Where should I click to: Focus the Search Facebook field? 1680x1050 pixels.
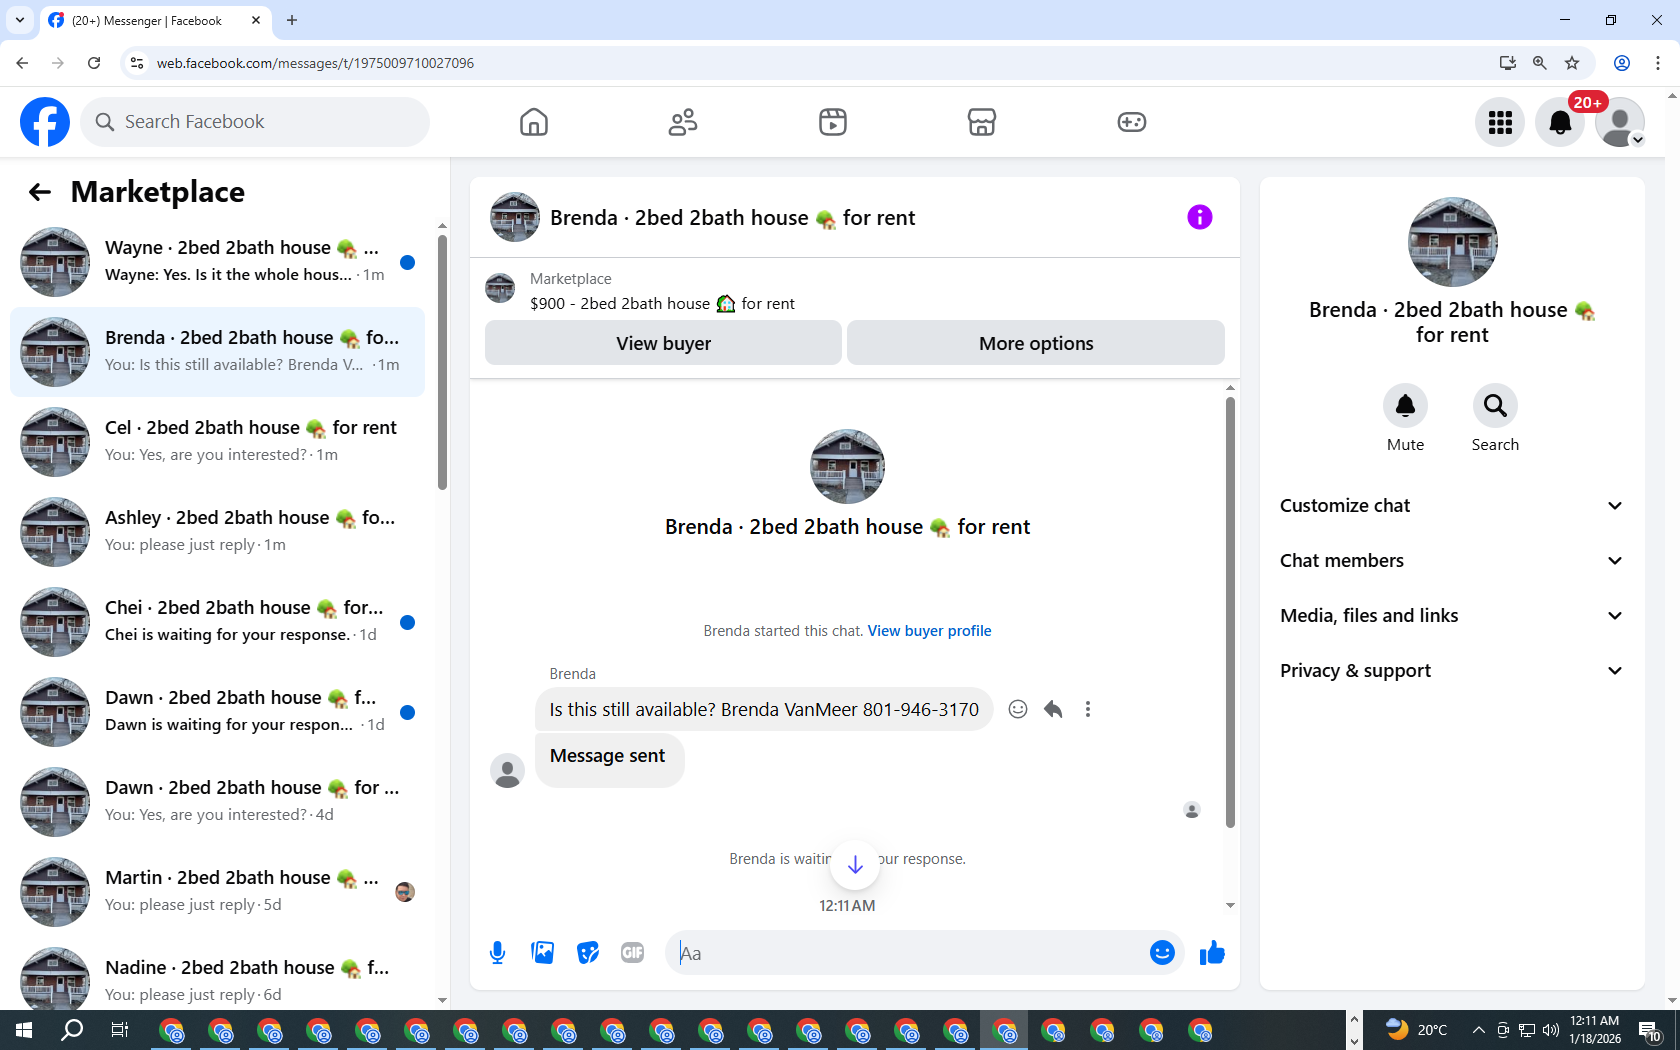pyautogui.click(x=255, y=122)
